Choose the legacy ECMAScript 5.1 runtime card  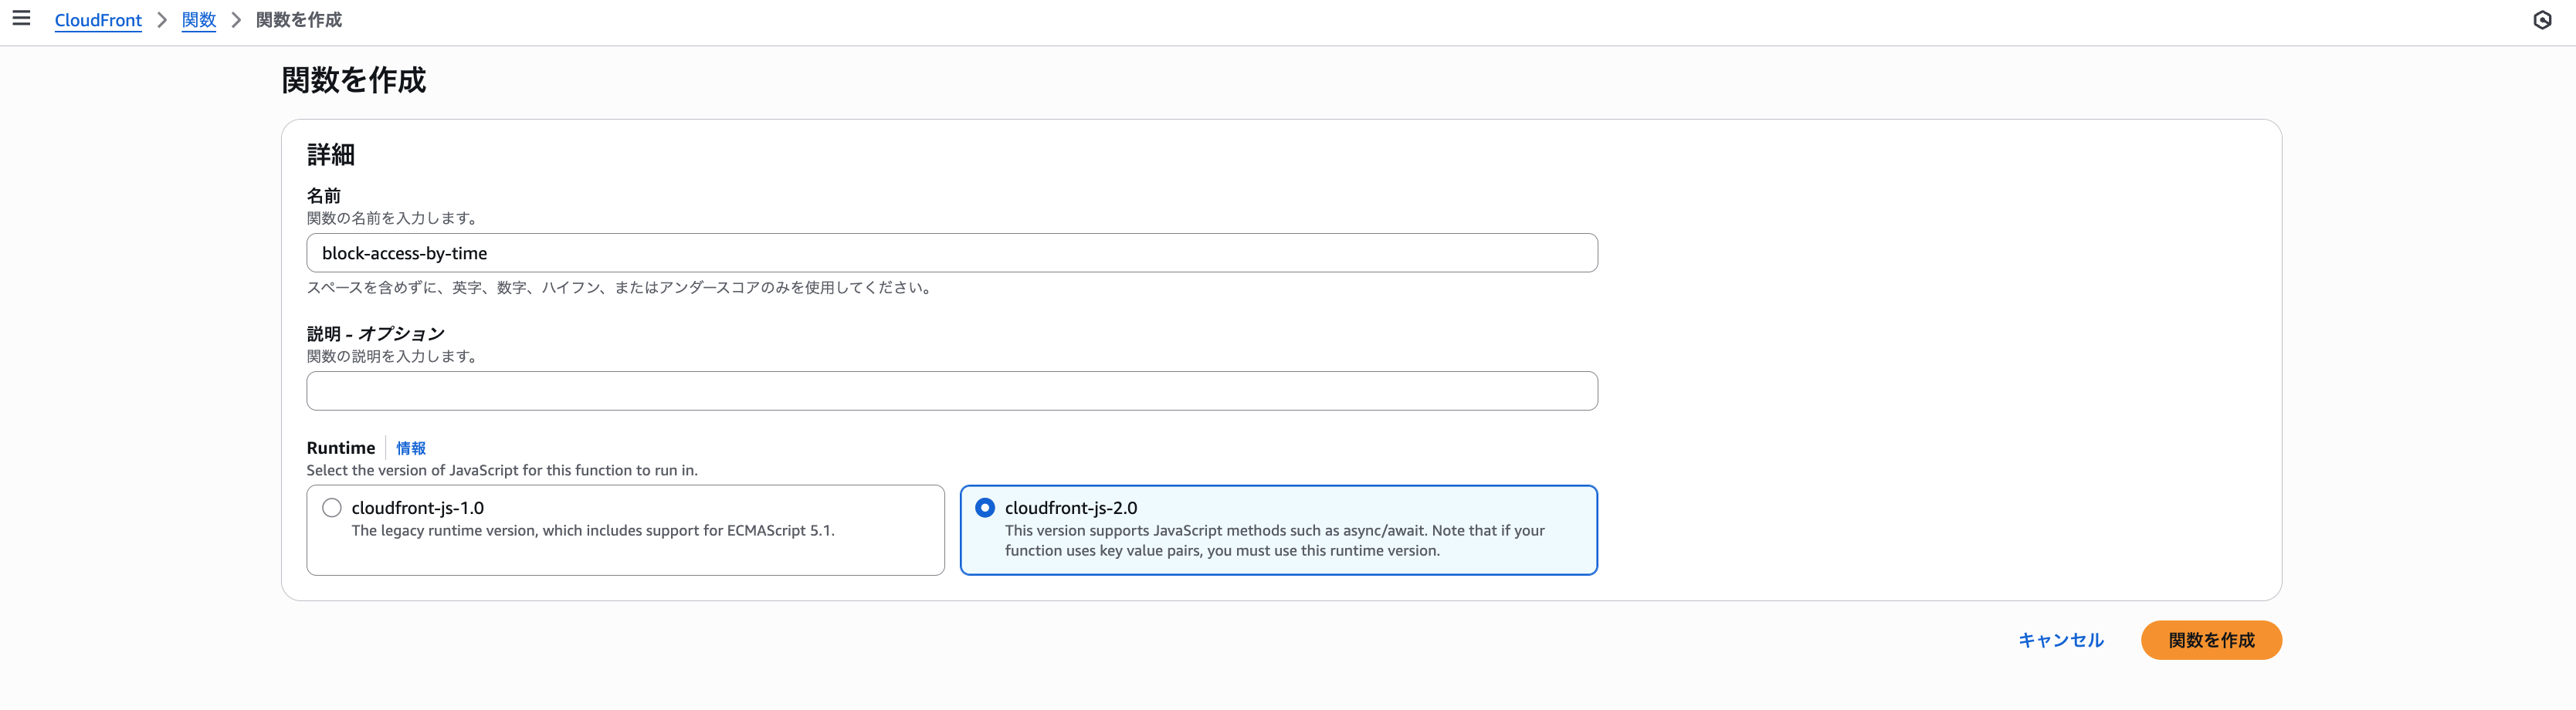point(625,530)
